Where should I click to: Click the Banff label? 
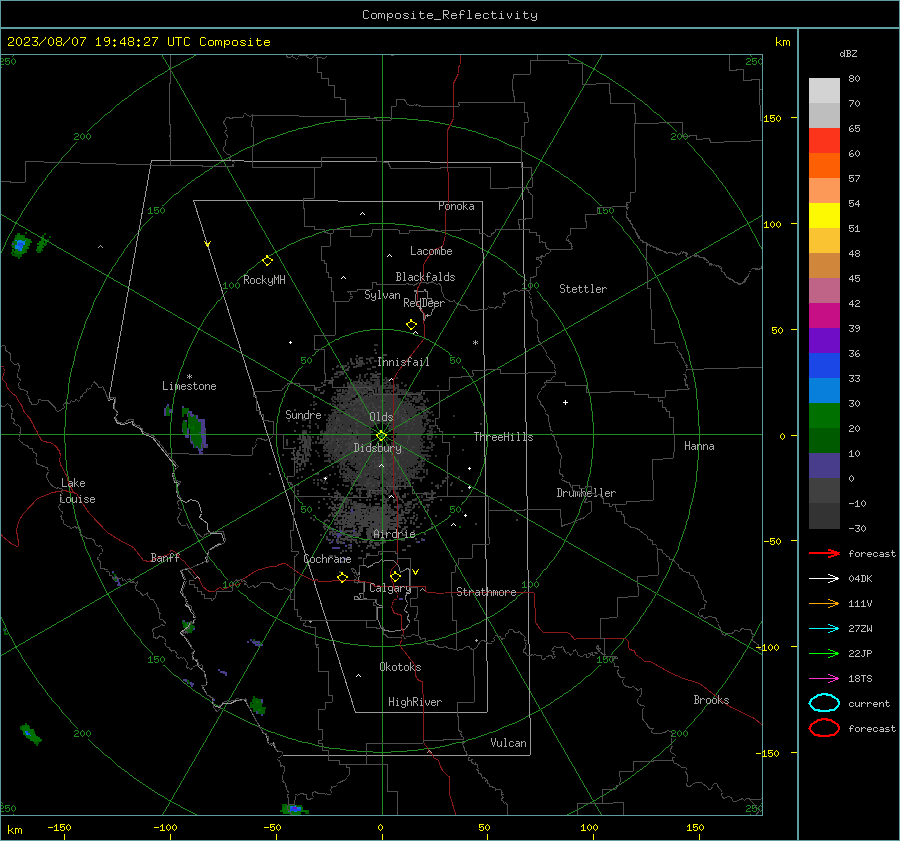tap(165, 557)
